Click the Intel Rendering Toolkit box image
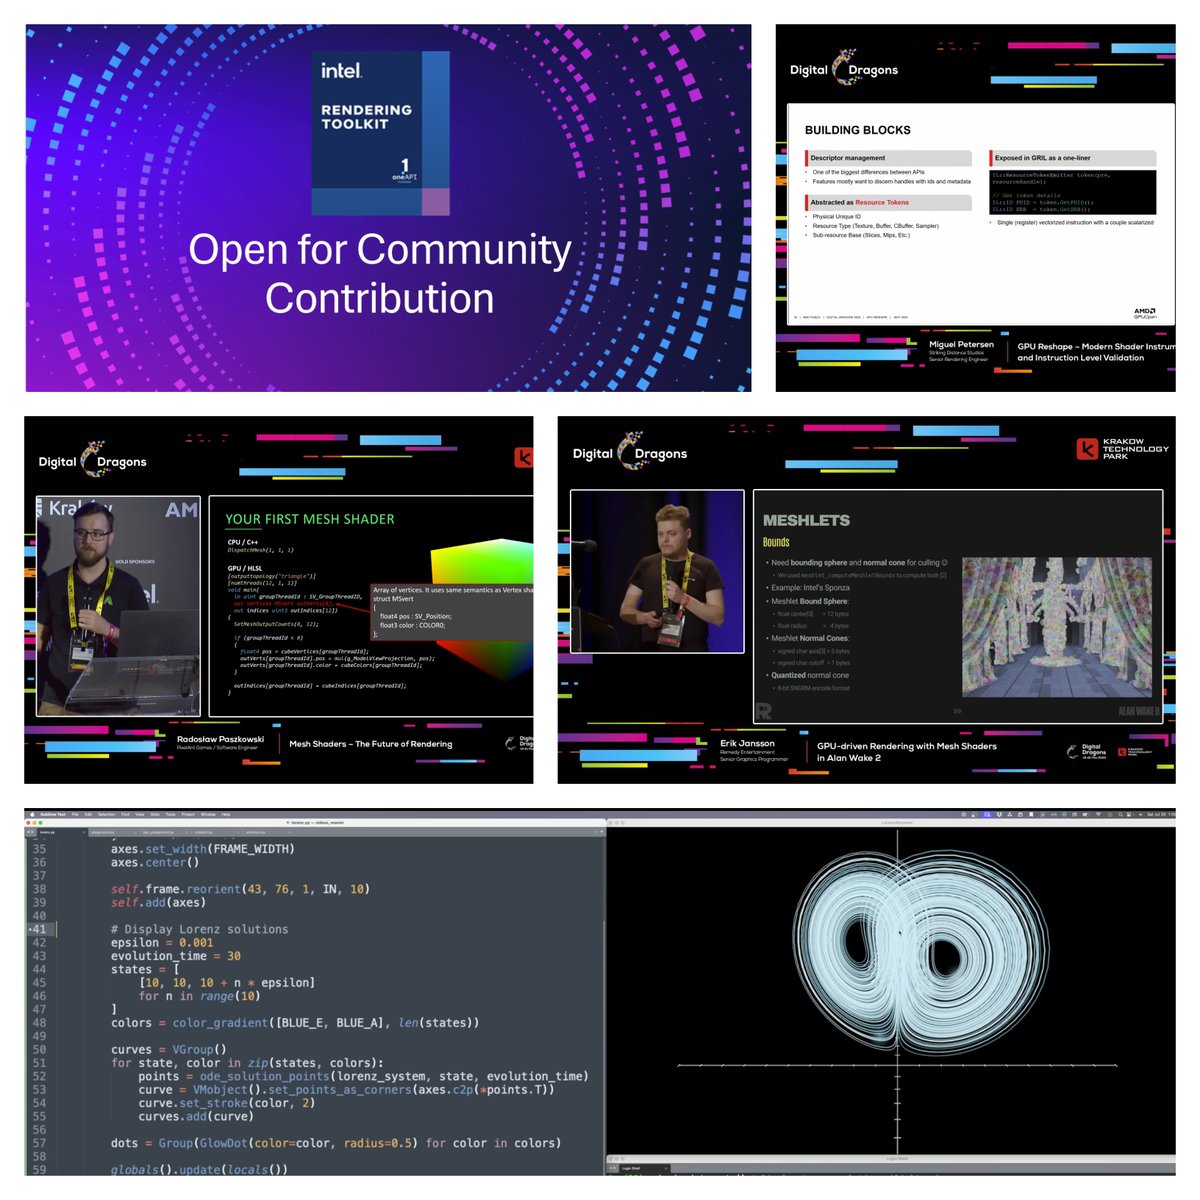1200x1200 pixels. pyautogui.click(x=380, y=133)
